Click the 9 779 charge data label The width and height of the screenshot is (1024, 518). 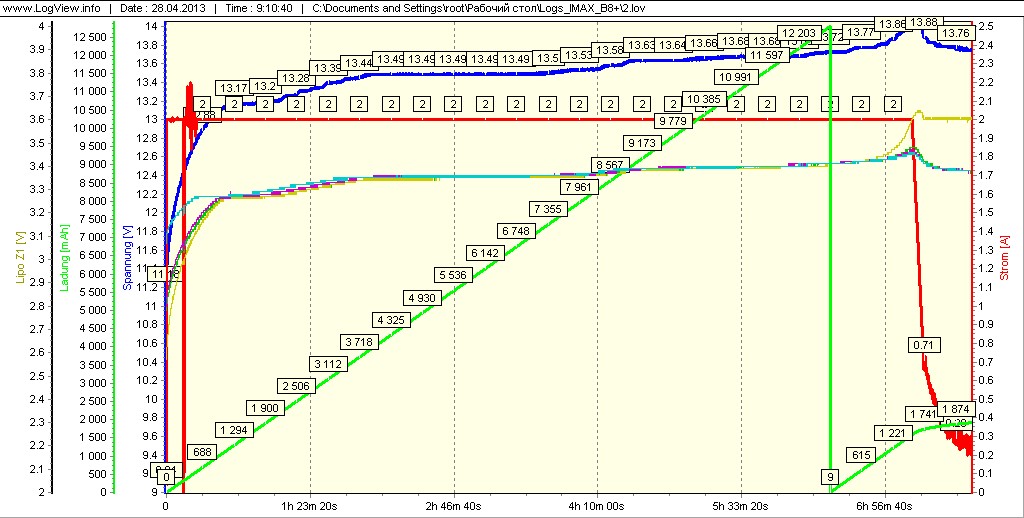[x=672, y=121]
